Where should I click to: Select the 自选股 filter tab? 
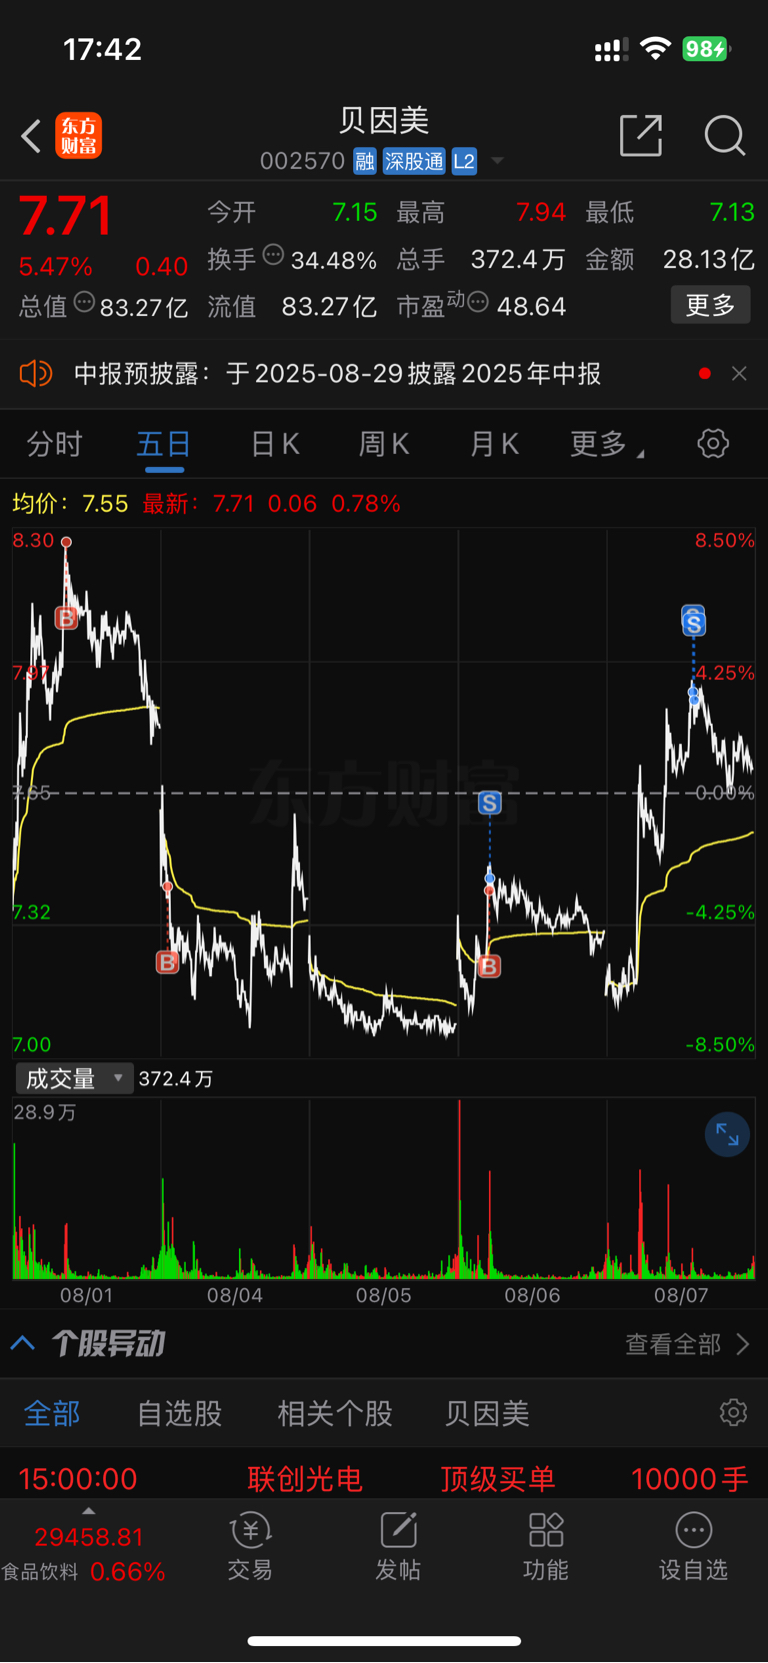(180, 1413)
